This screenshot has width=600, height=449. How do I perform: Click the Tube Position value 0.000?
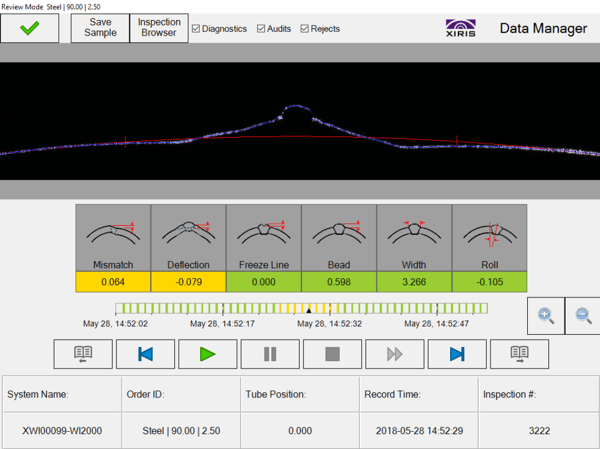(x=300, y=431)
